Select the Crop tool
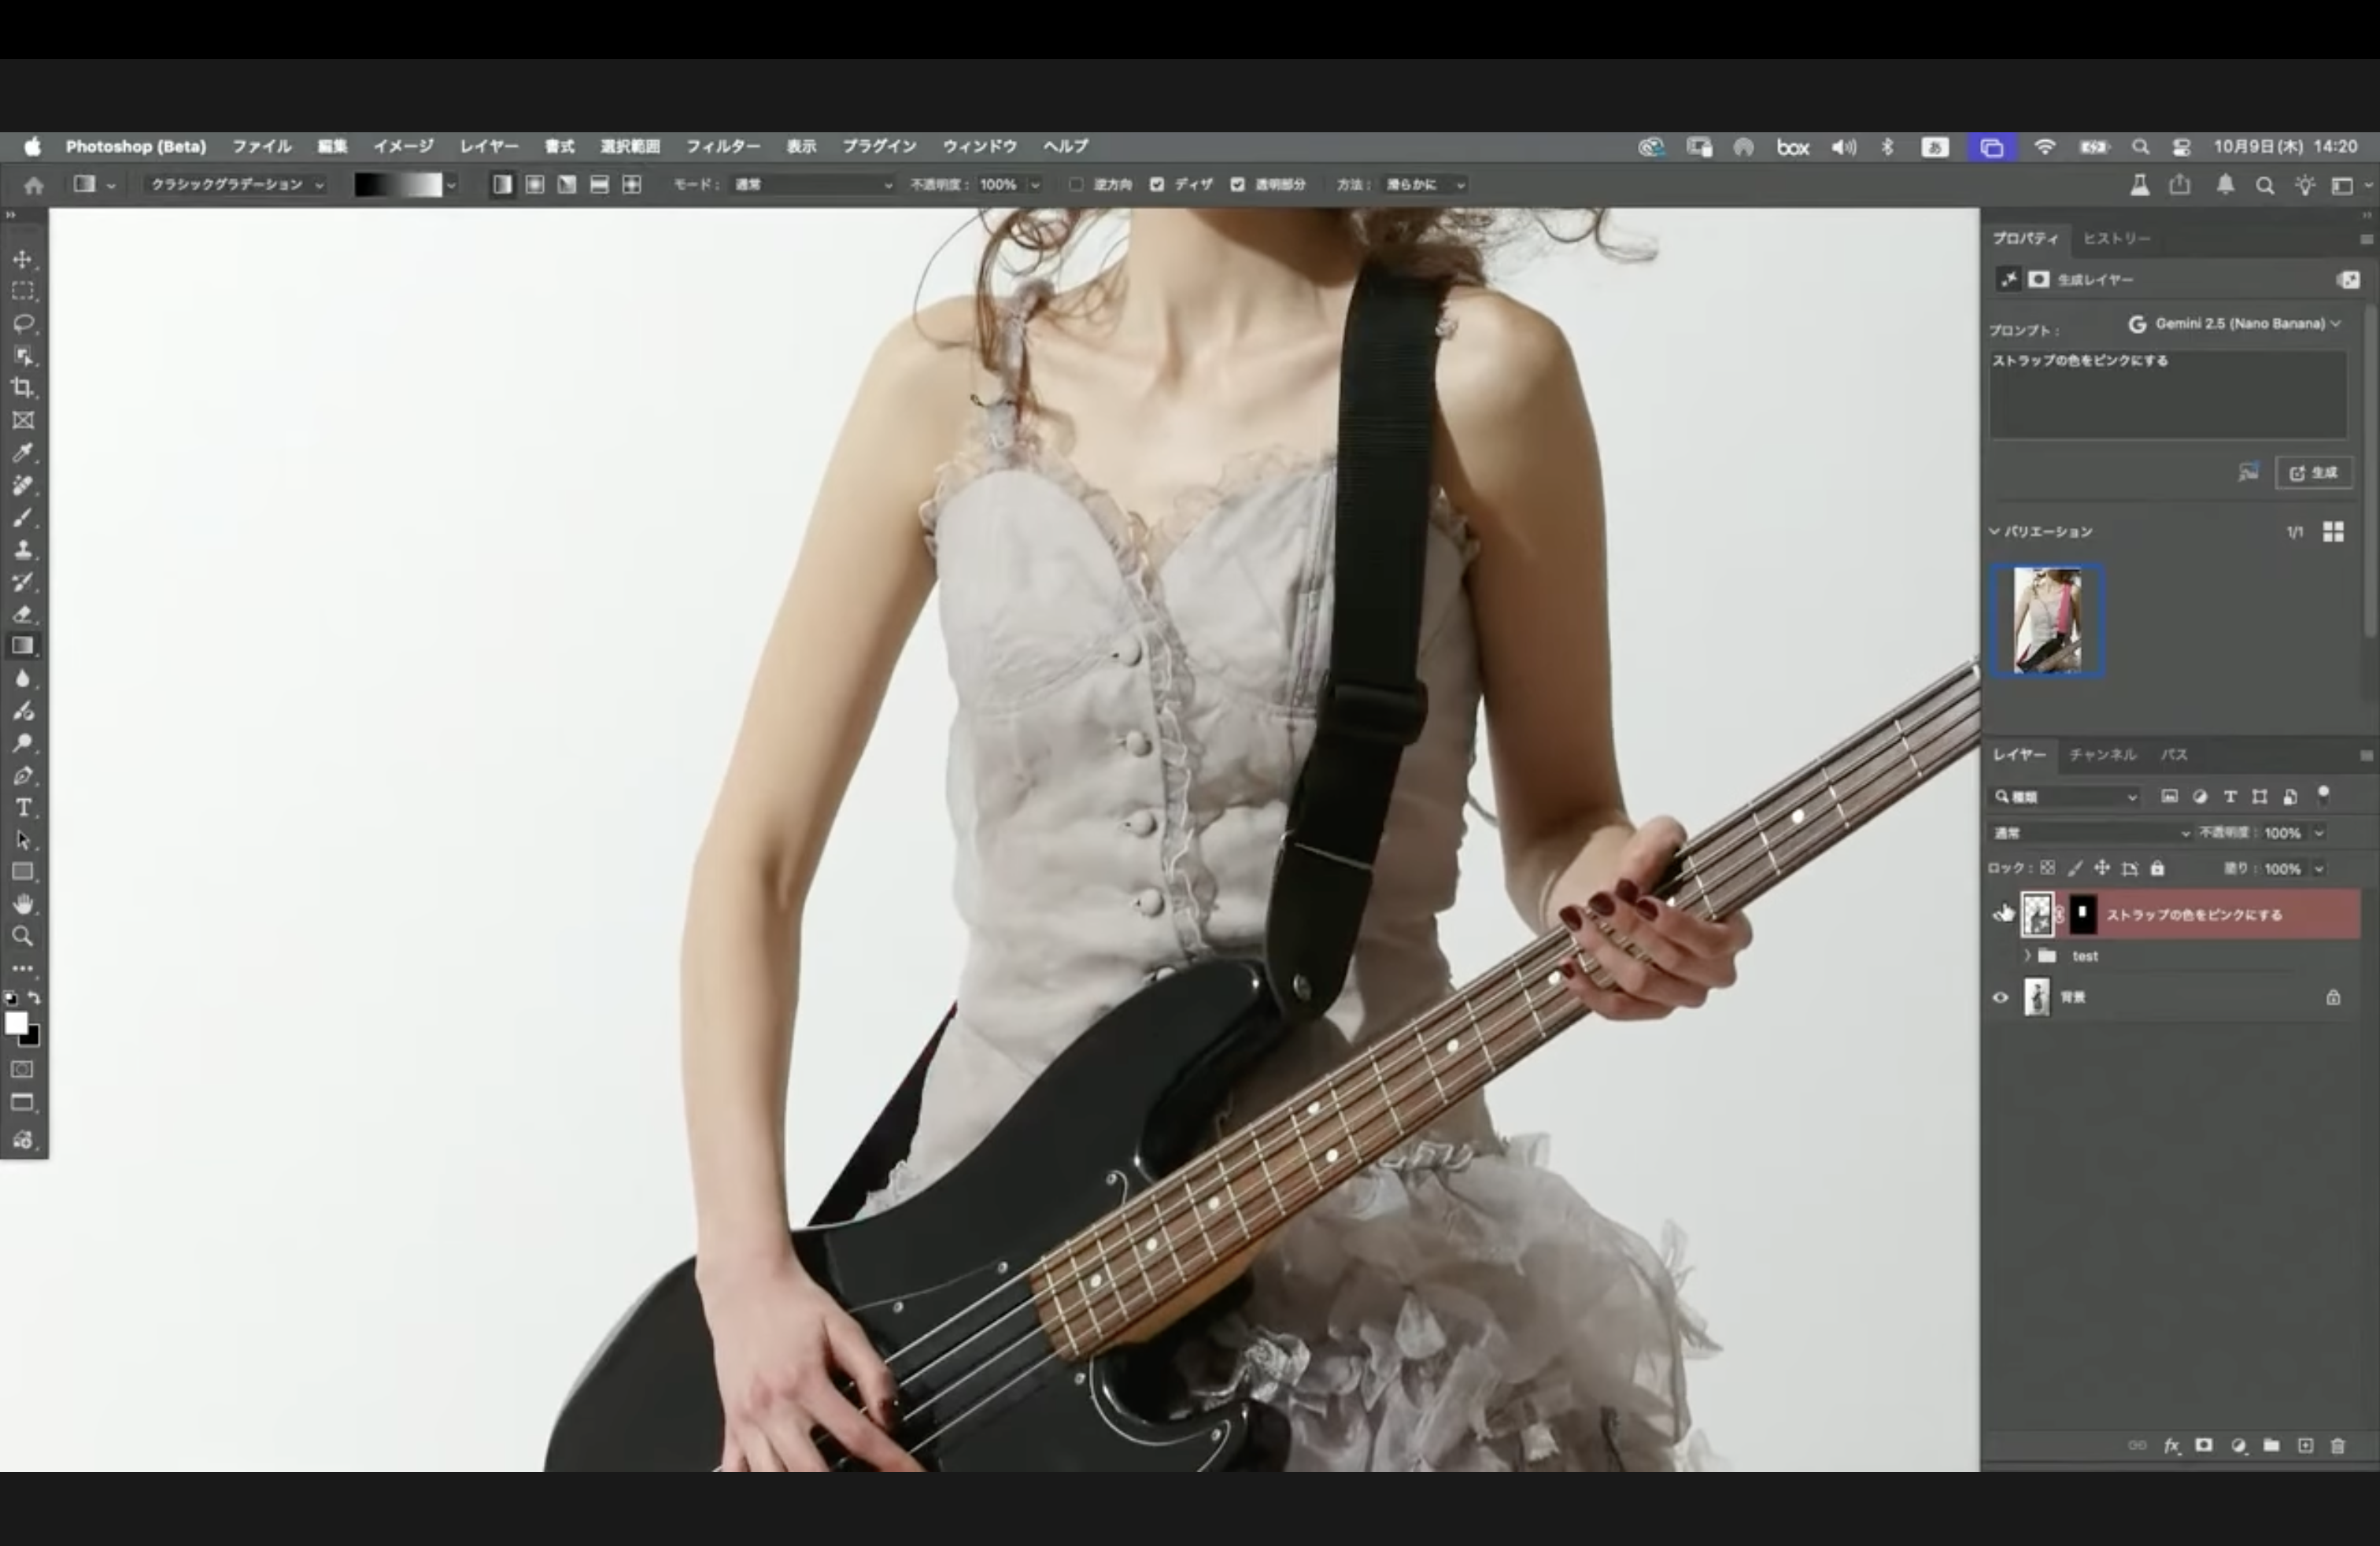Screen dimensions: 2380x1546 (x=23, y=388)
